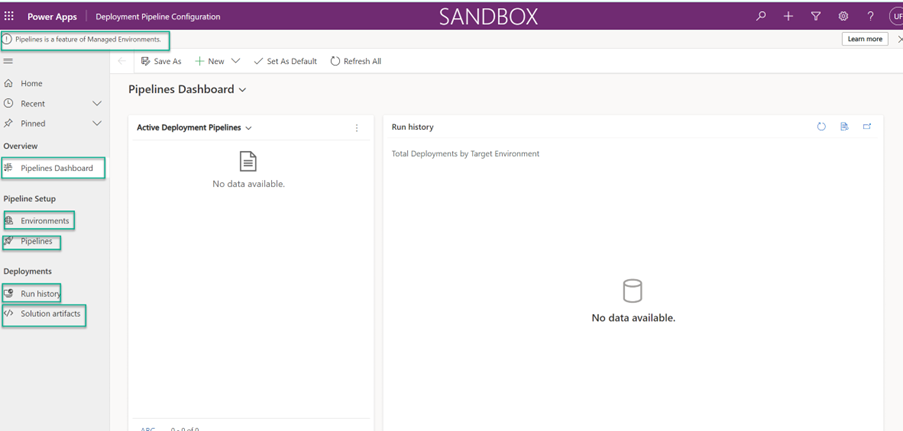Open the Active Deployment Pipelines more options menu
903x431 pixels.
click(356, 128)
